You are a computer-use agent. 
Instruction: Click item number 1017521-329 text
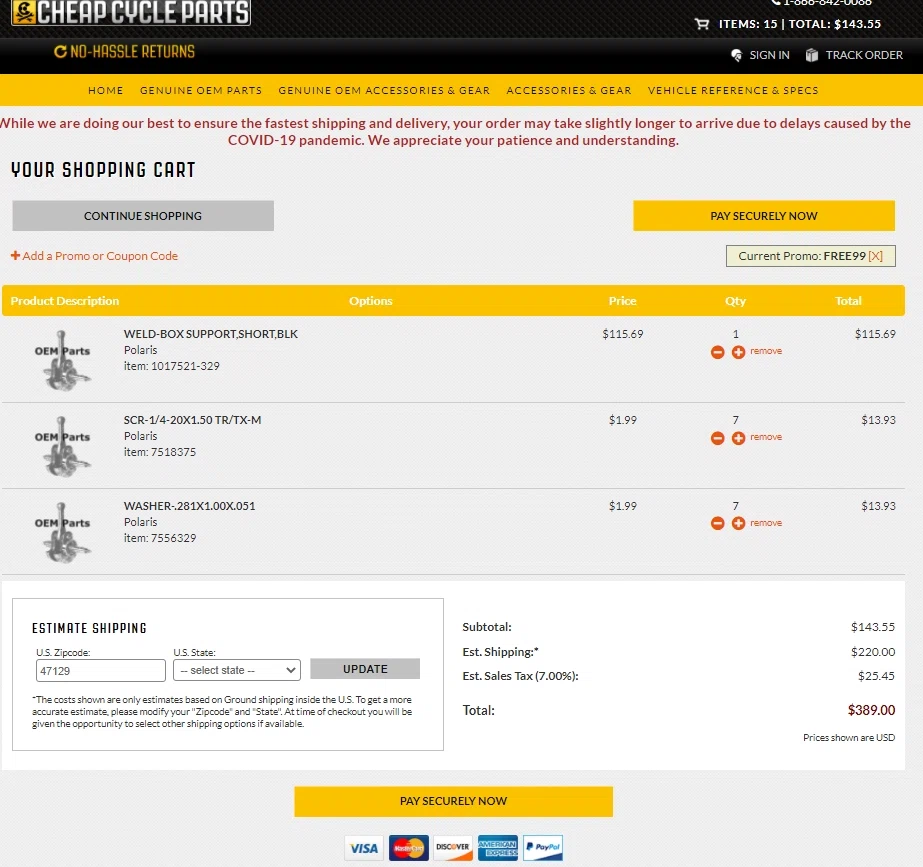coord(185,366)
